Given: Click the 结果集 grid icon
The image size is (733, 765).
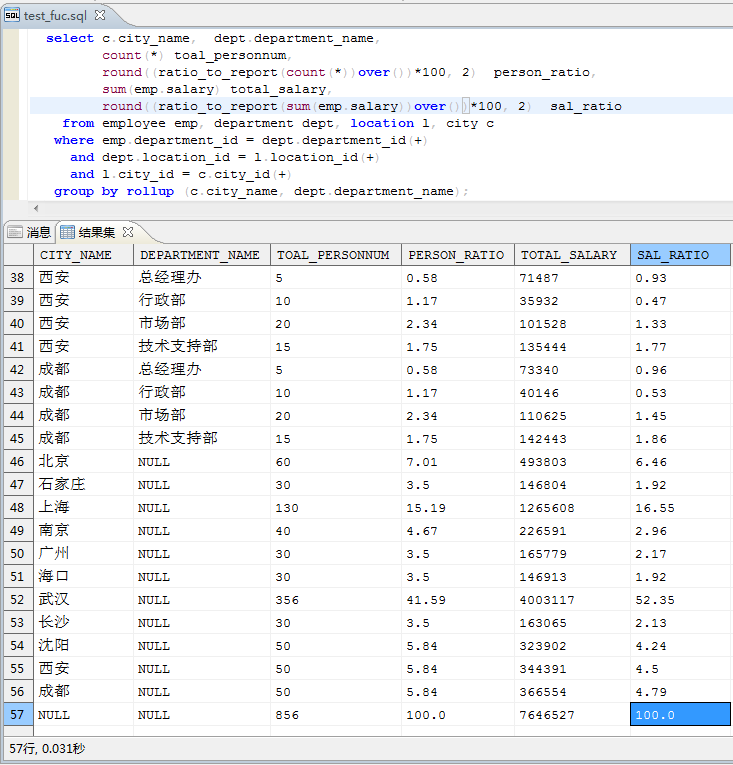Looking at the screenshot, I should [68, 232].
